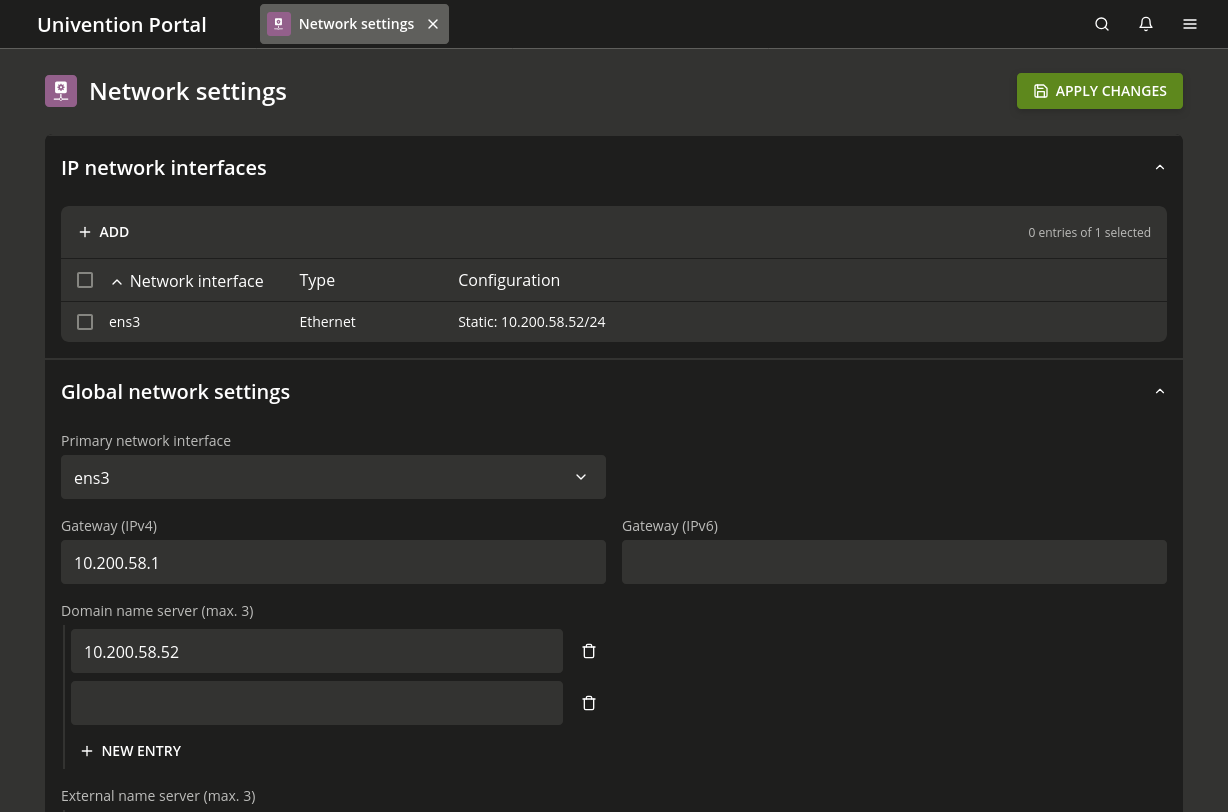Click the plus icon on the ADD button
Viewport: 1228px width, 812px height.
(x=86, y=231)
